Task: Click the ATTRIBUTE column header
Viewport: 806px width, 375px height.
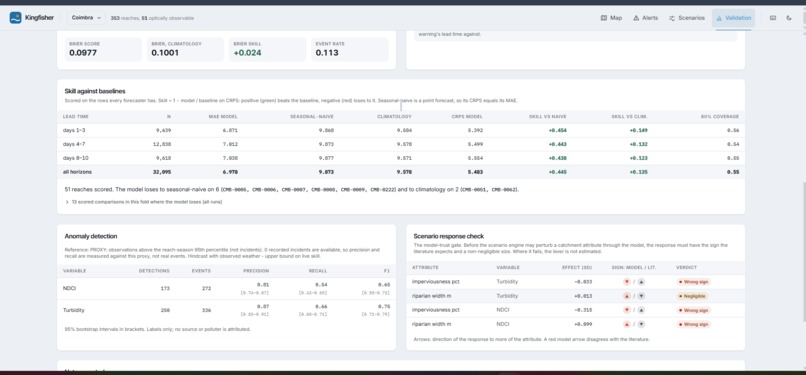Action: coord(425,268)
